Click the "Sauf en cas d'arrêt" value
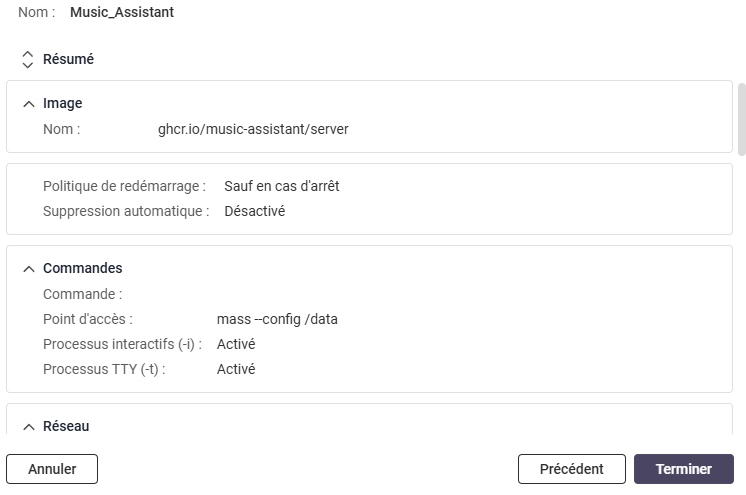Screen dimensions: 746x495 tap(282, 186)
